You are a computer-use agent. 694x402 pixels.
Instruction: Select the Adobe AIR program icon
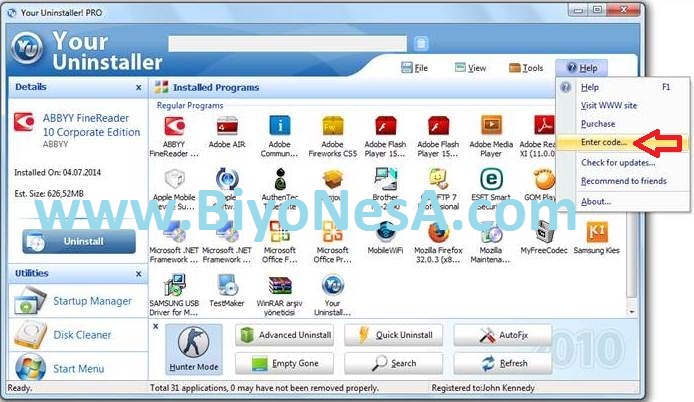(x=227, y=127)
